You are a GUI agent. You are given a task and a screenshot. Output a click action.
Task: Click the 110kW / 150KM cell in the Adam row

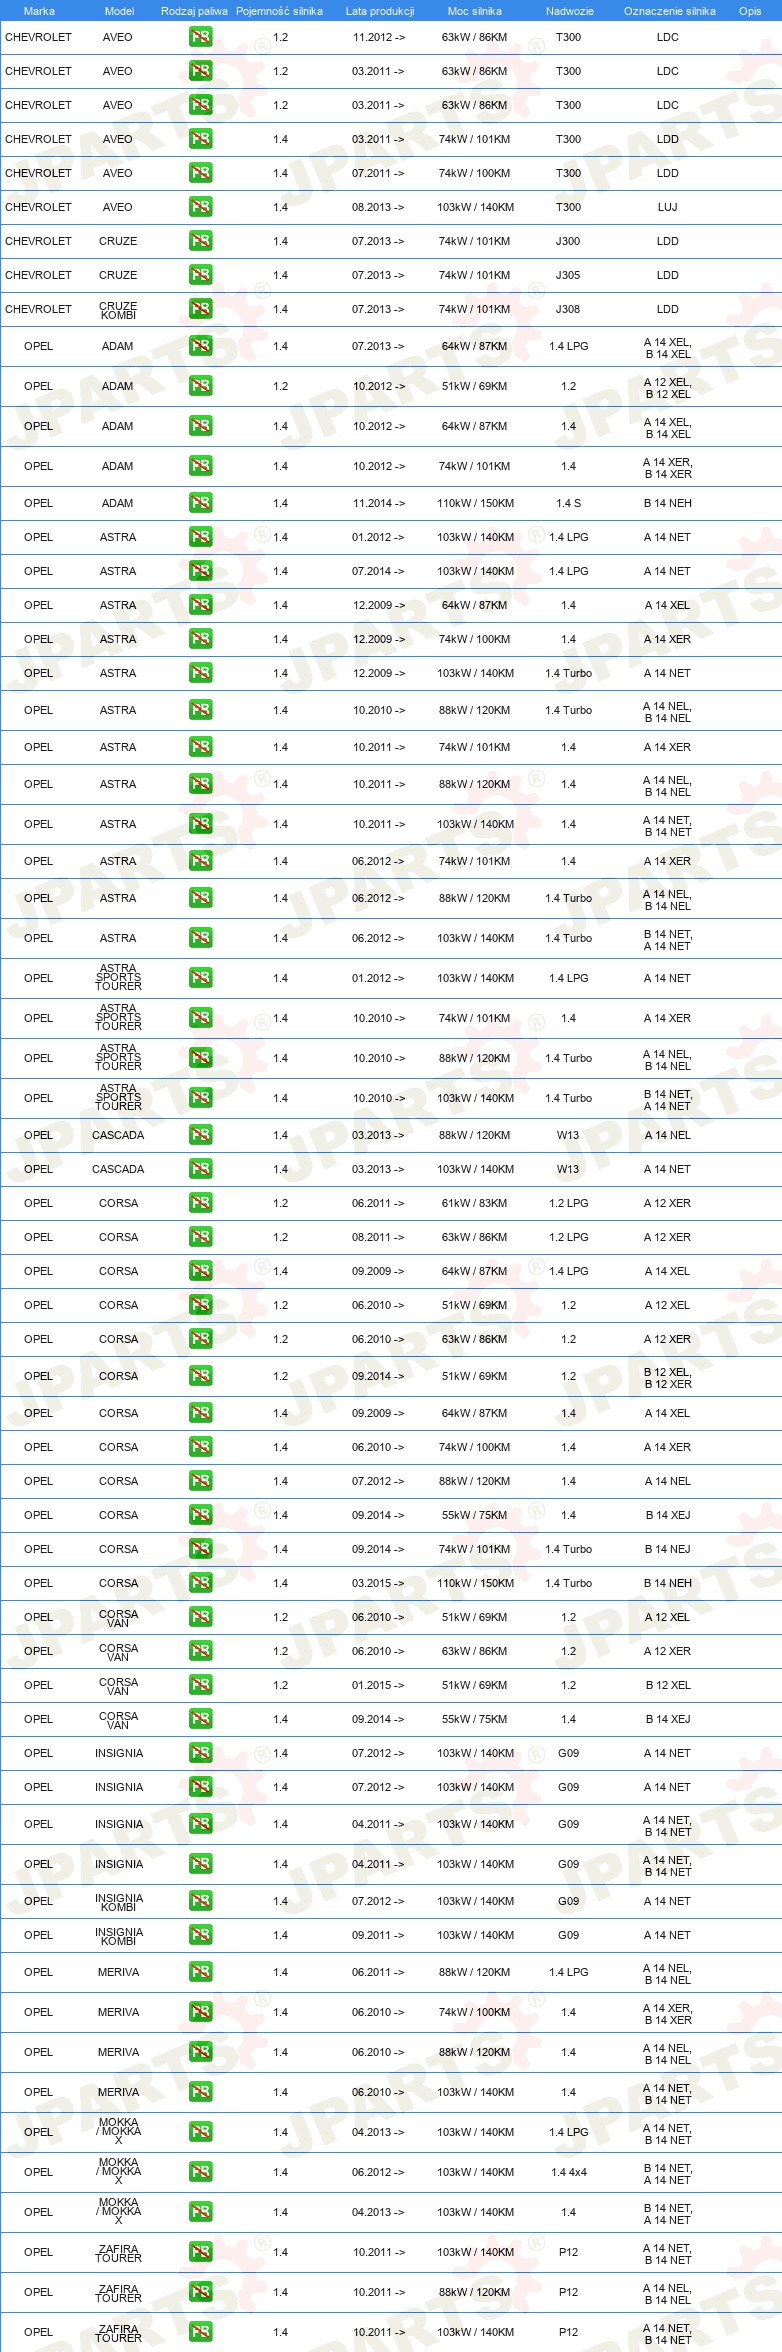(475, 503)
